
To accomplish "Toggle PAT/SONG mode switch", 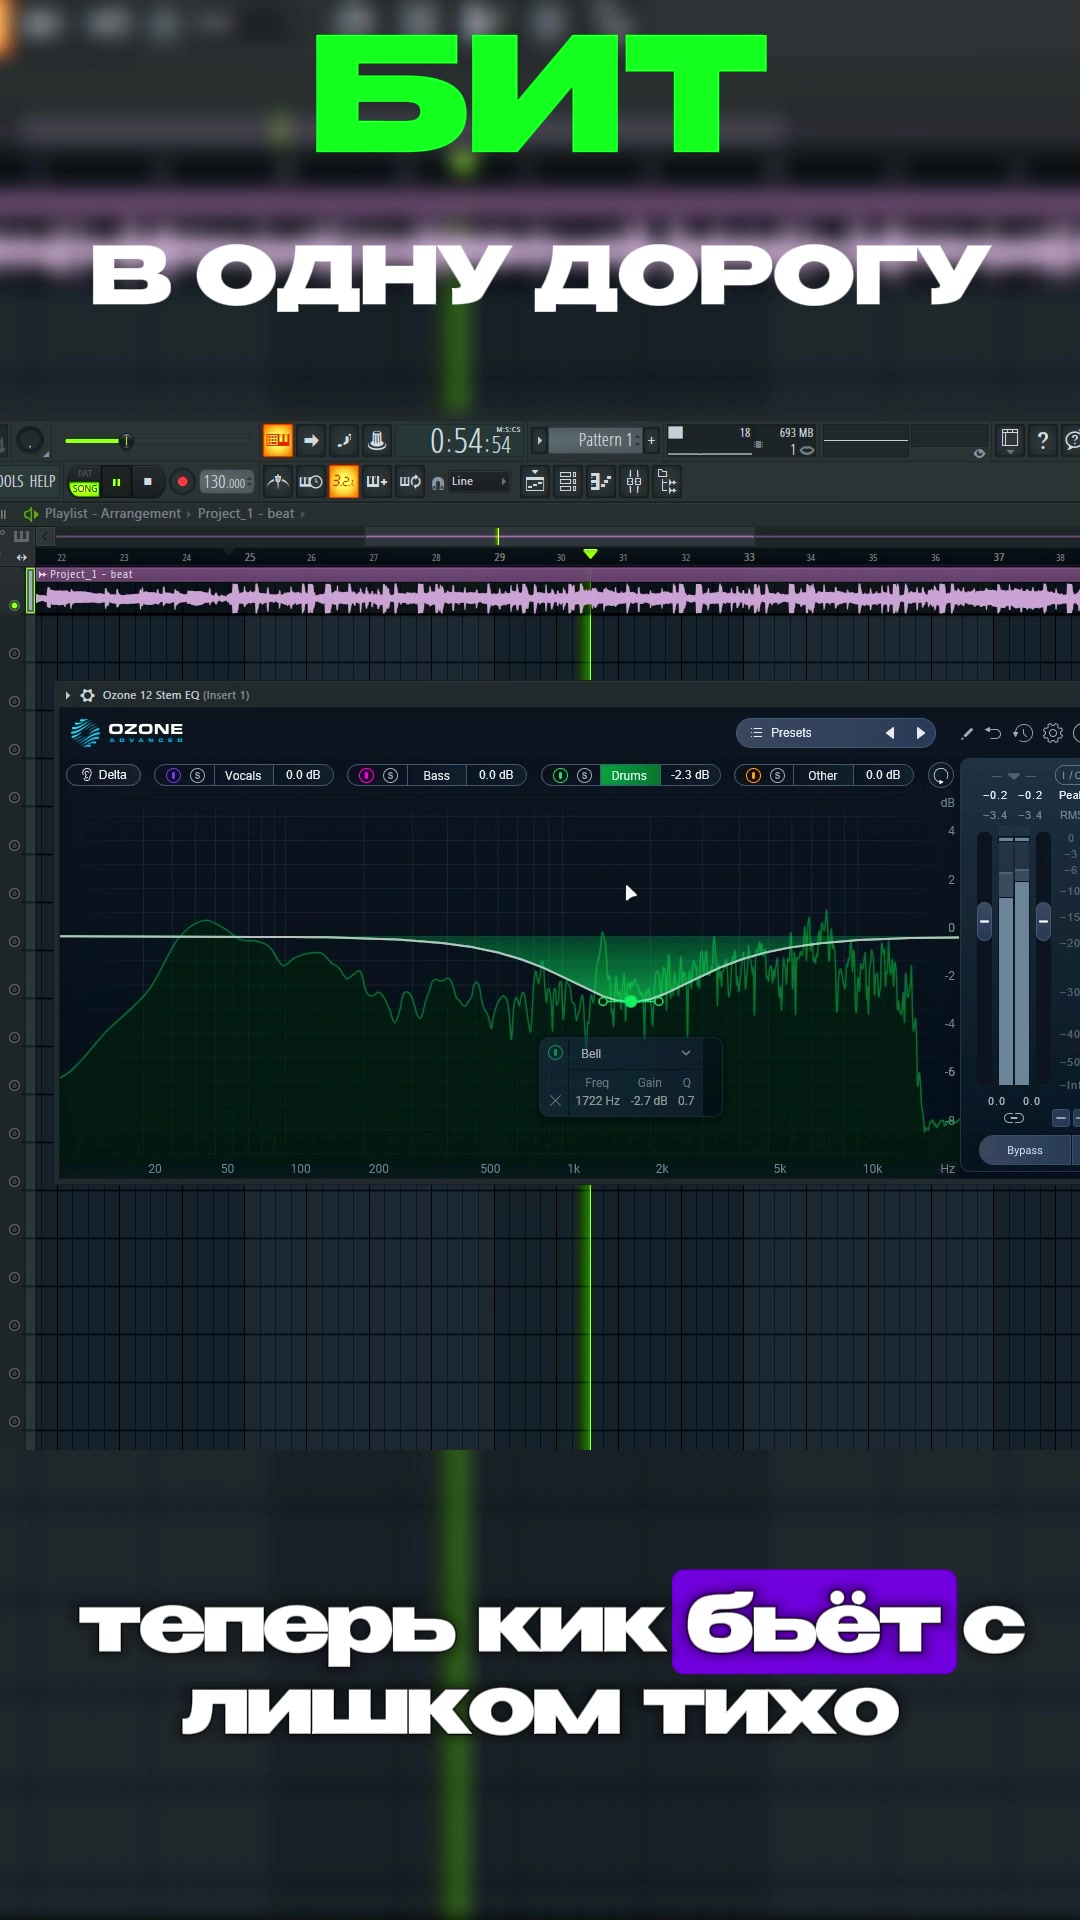I will 85,482.
